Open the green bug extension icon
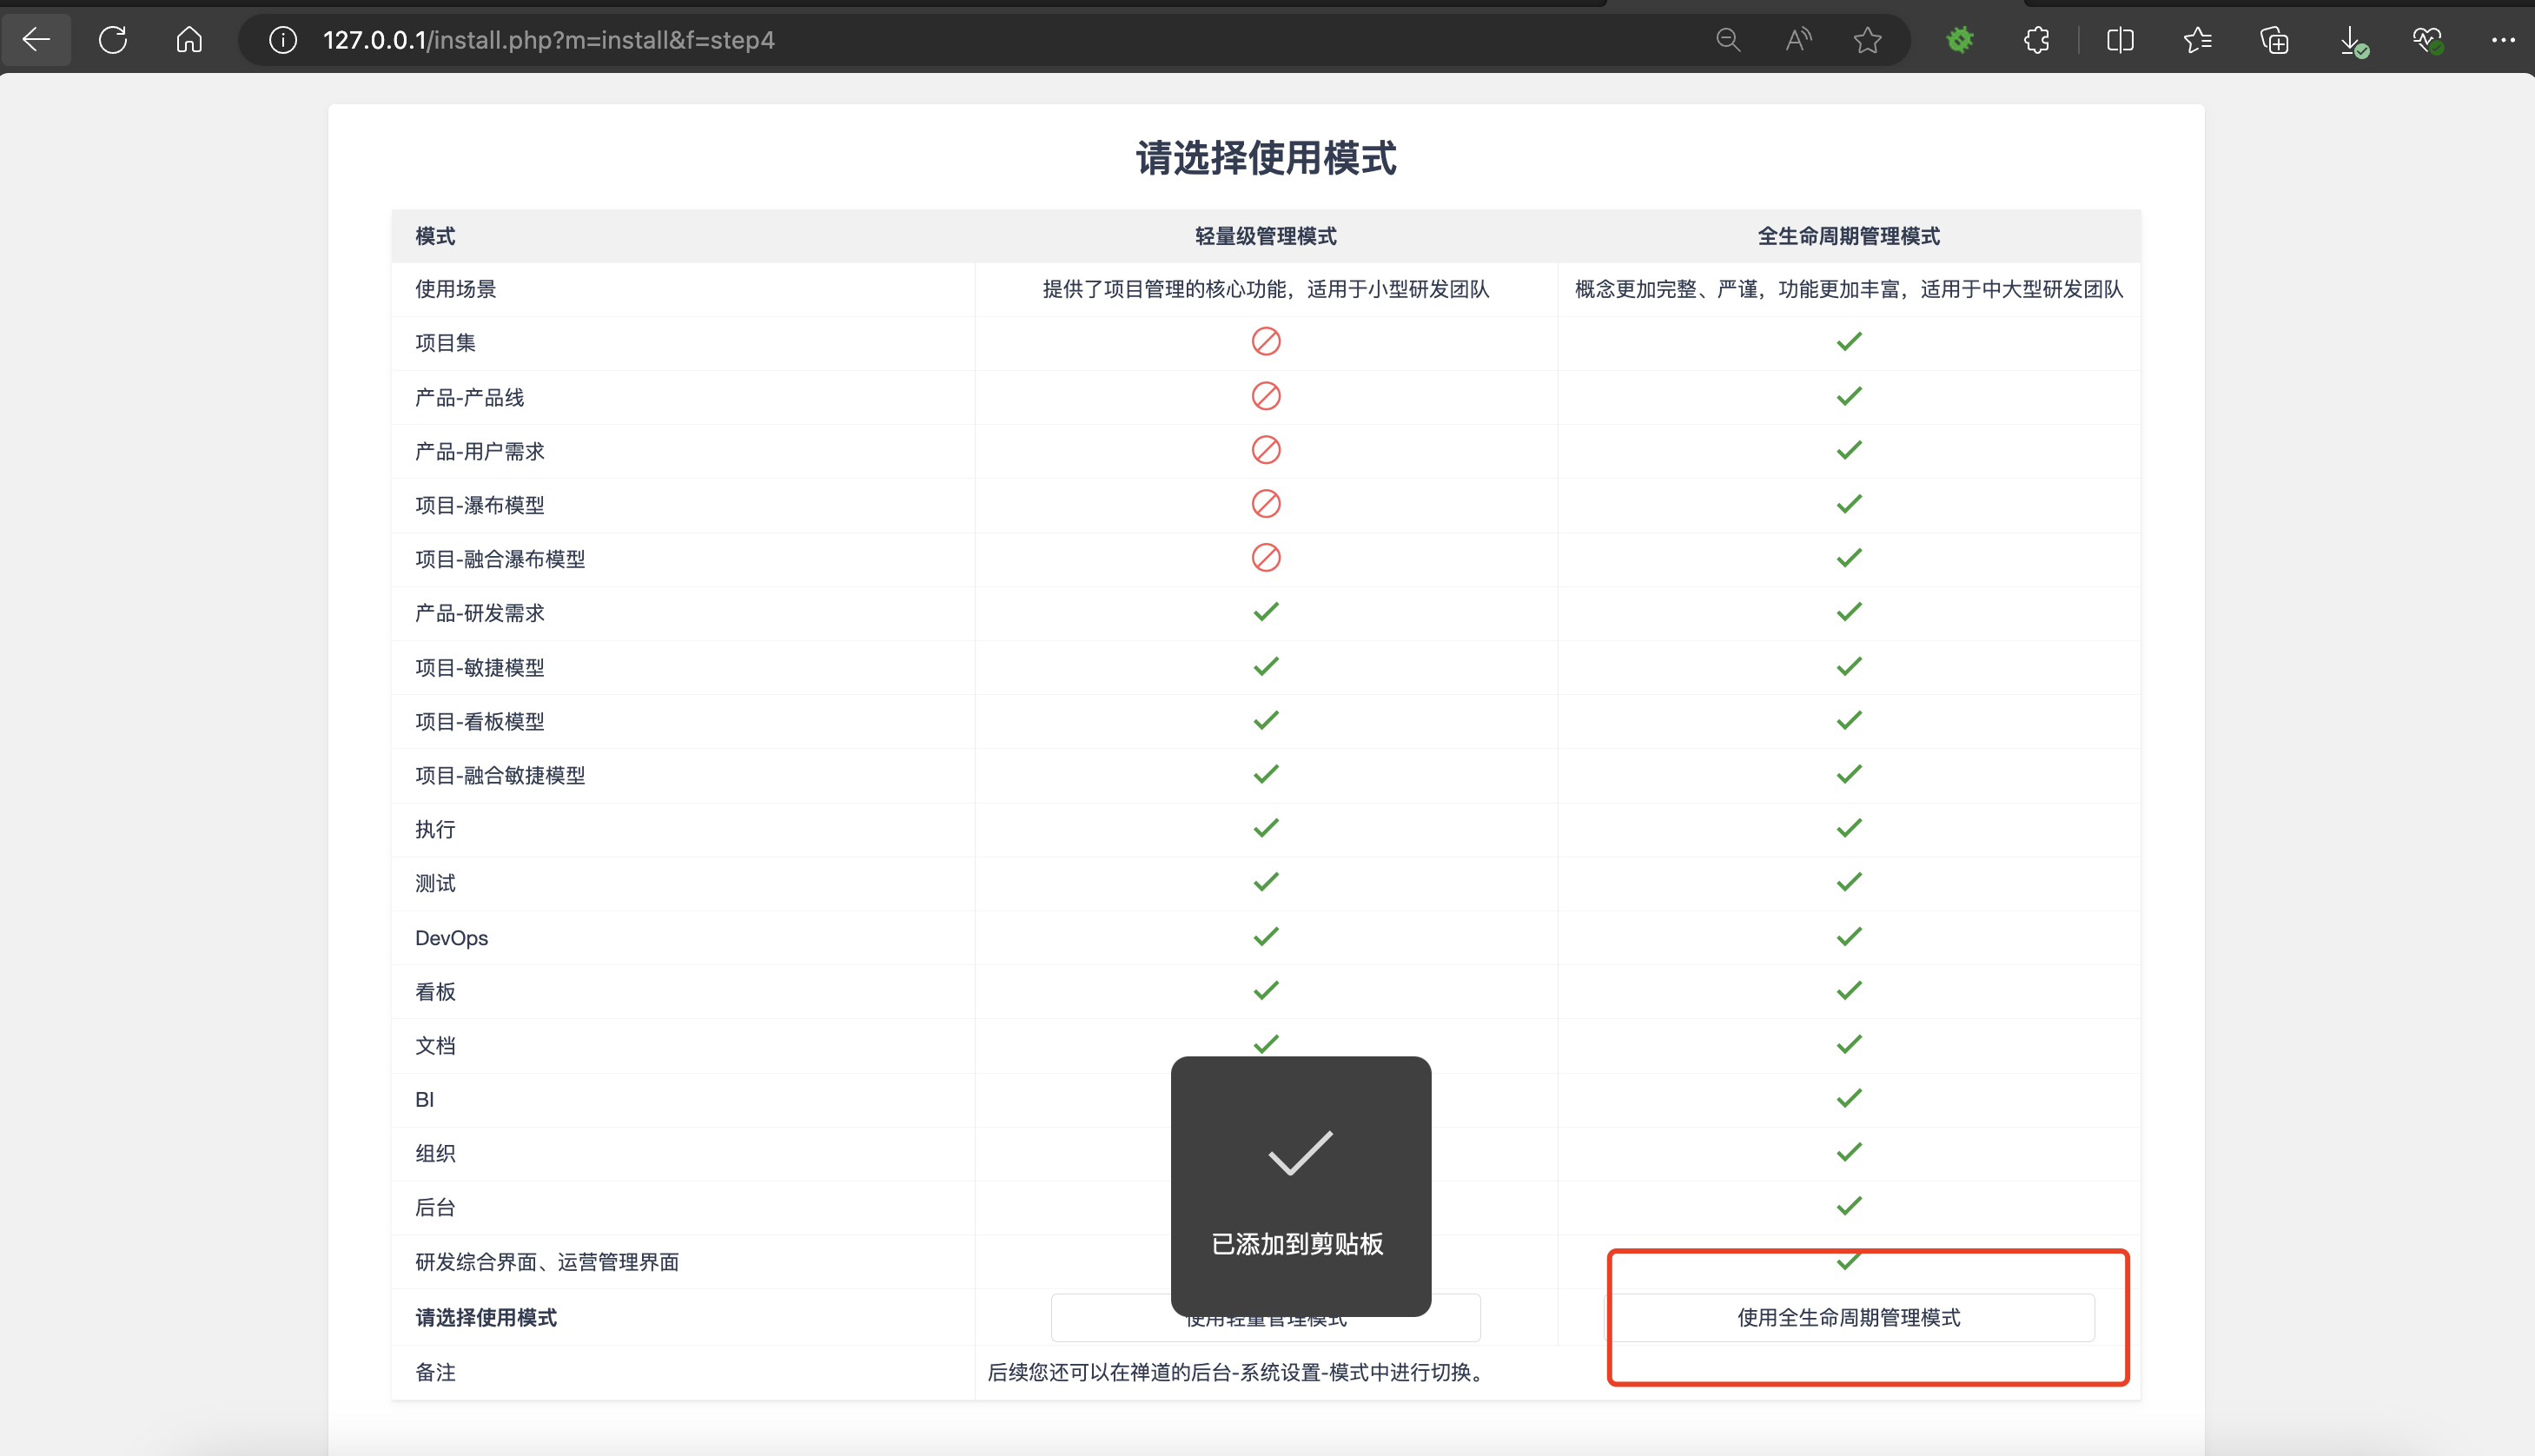The width and height of the screenshot is (2535, 1456). click(1960, 40)
